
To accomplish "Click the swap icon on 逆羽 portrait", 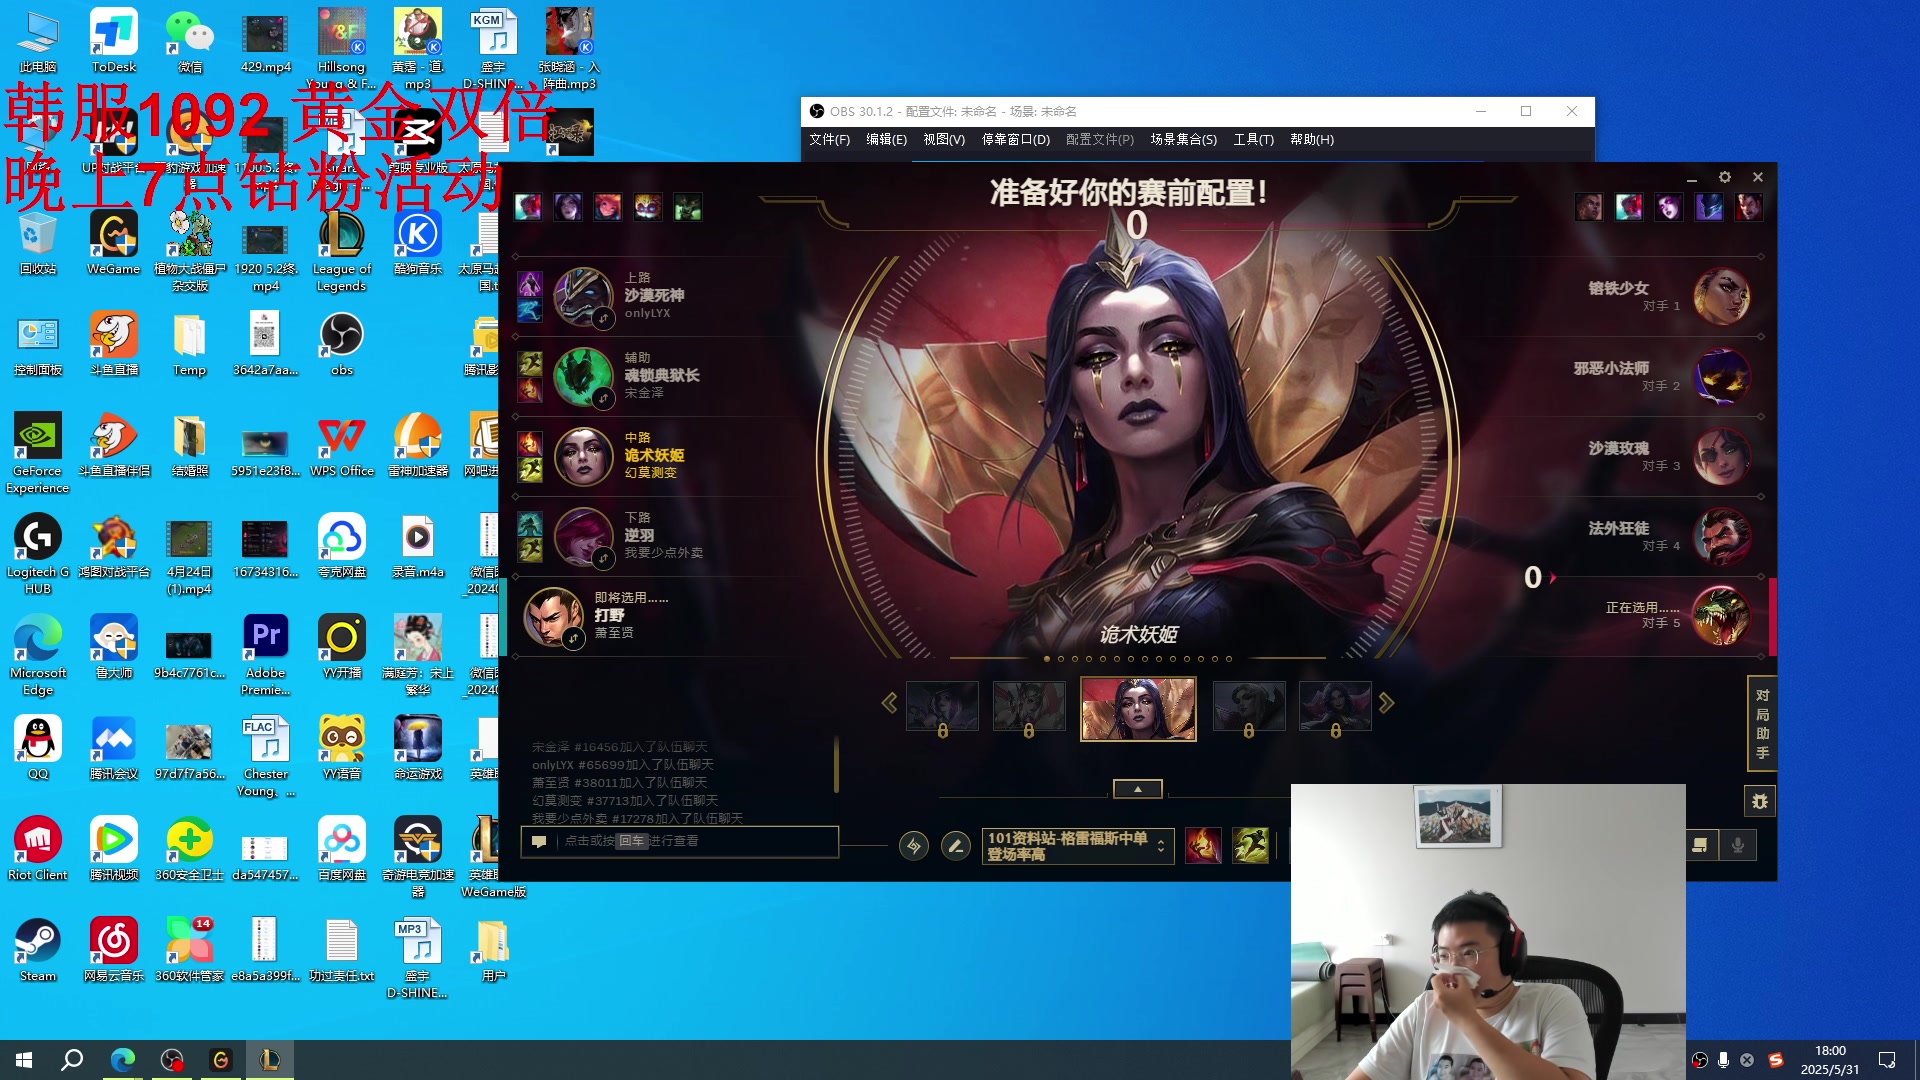I will tap(603, 558).
